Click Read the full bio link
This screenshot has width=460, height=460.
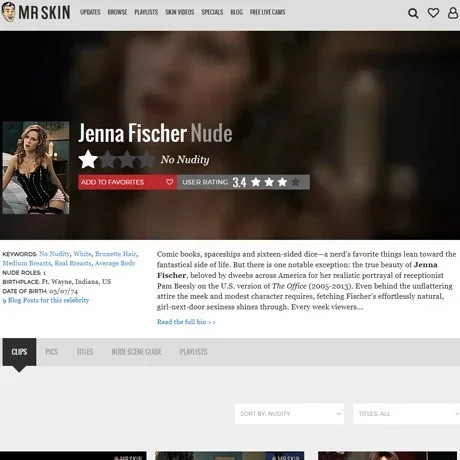[x=186, y=322]
